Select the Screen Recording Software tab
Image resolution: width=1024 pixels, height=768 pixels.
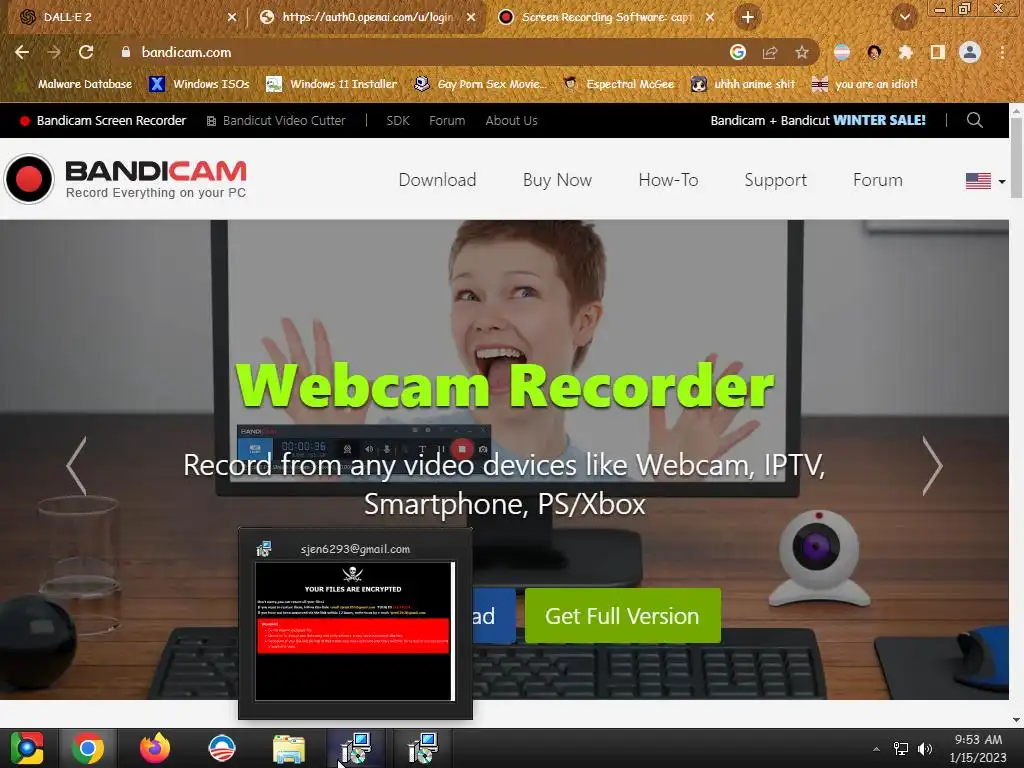click(x=607, y=17)
